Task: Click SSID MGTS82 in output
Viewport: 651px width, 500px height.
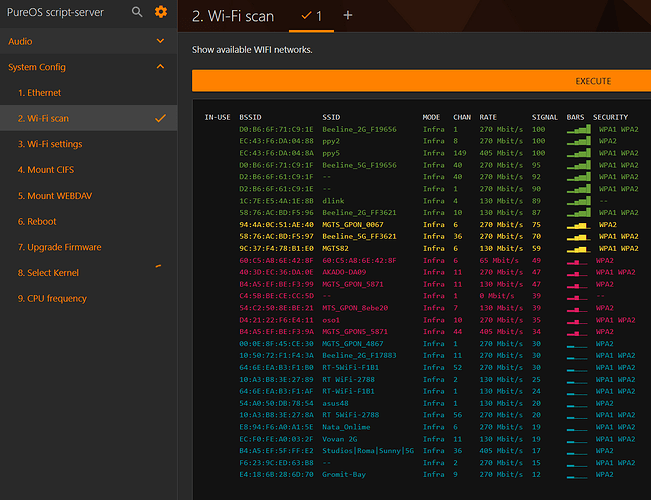Action: (335, 248)
